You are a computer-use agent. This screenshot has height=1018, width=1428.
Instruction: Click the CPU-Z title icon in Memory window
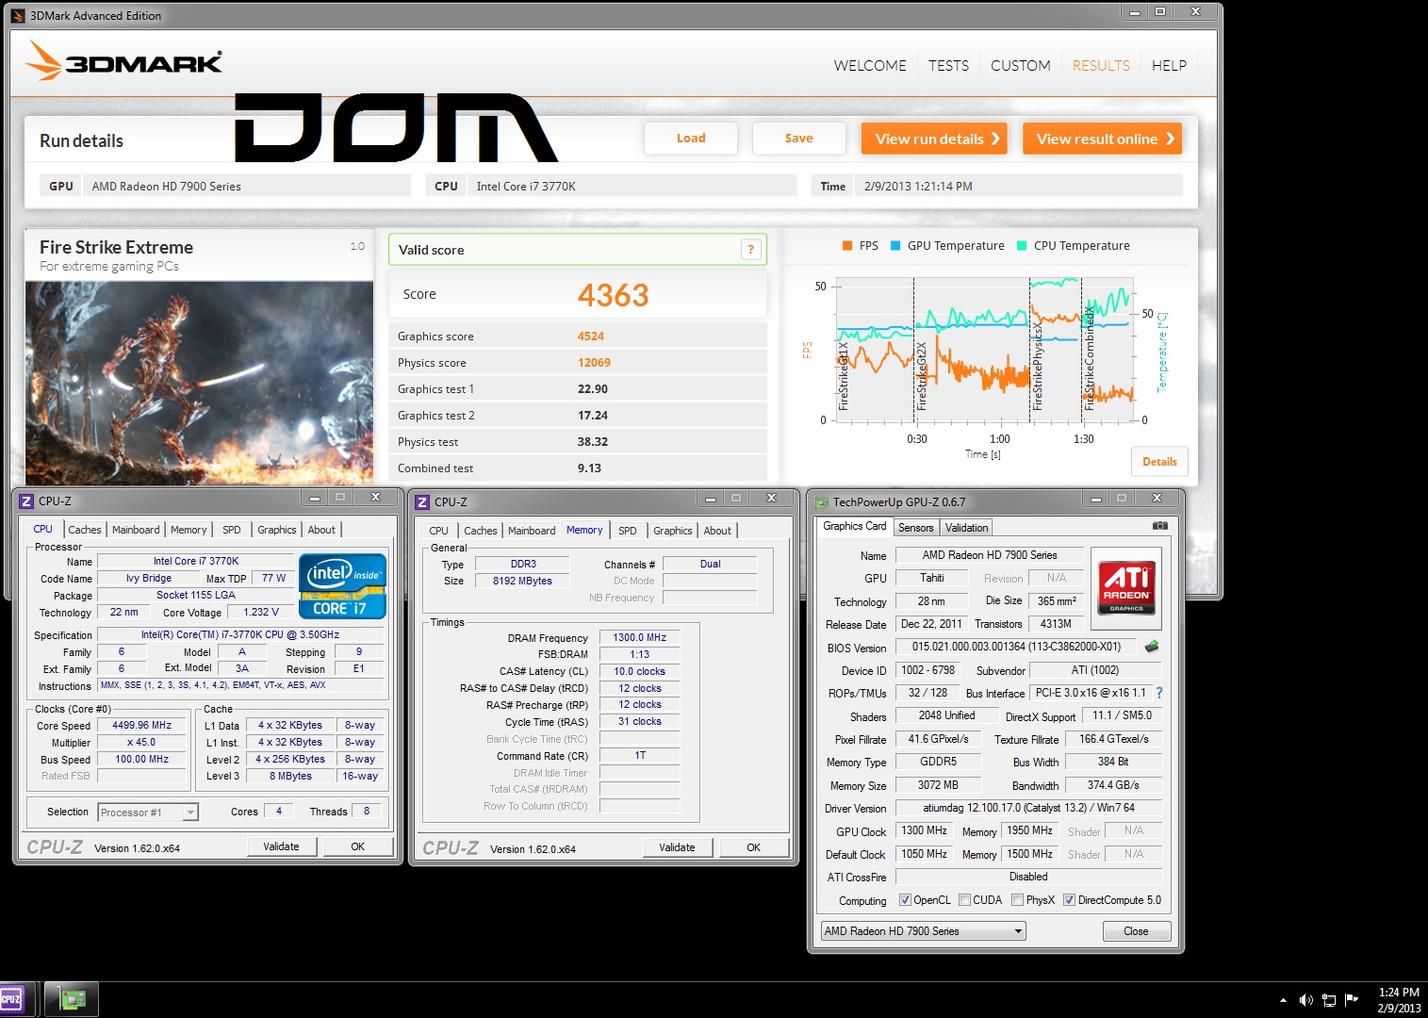(x=422, y=502)
